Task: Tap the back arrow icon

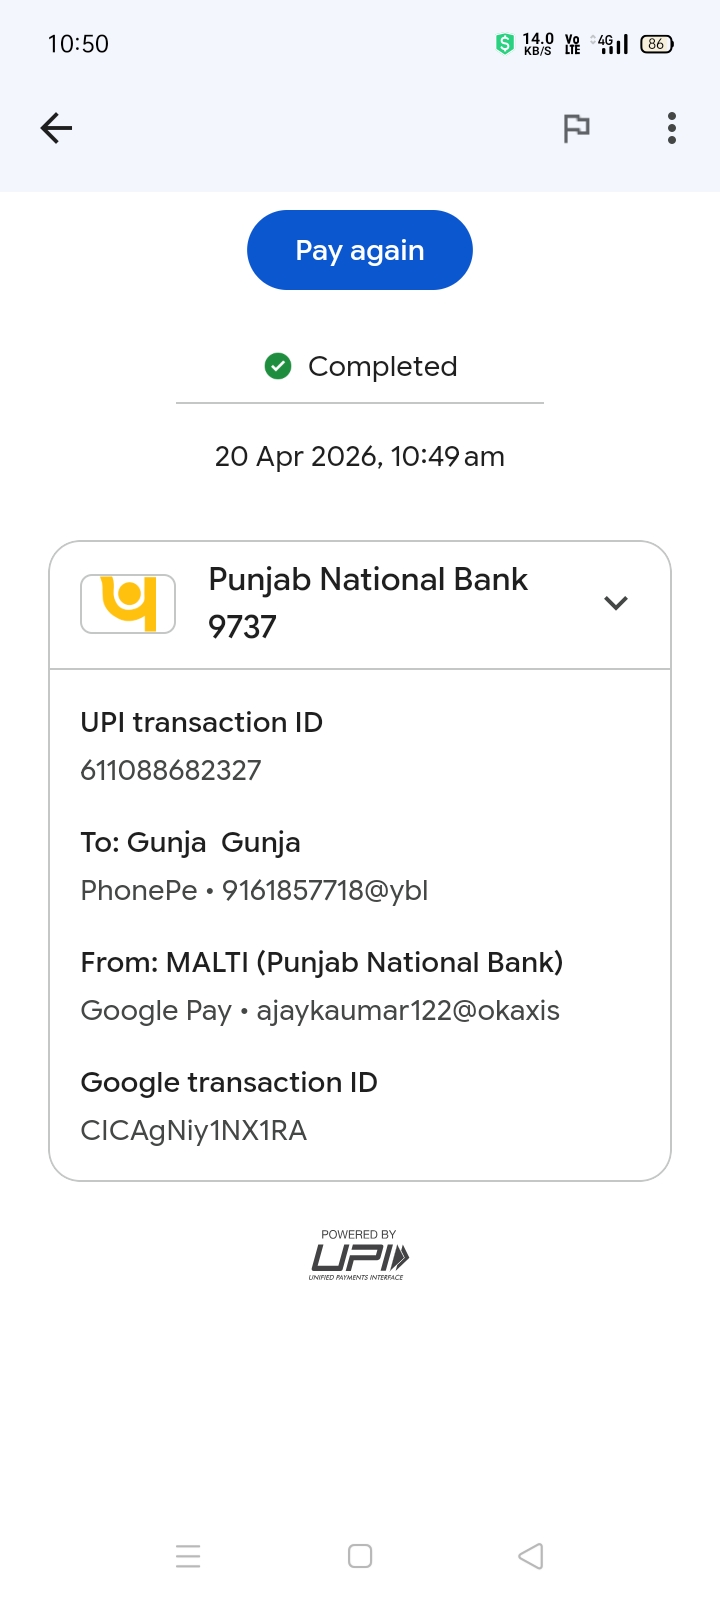Action: click(56, 128)
